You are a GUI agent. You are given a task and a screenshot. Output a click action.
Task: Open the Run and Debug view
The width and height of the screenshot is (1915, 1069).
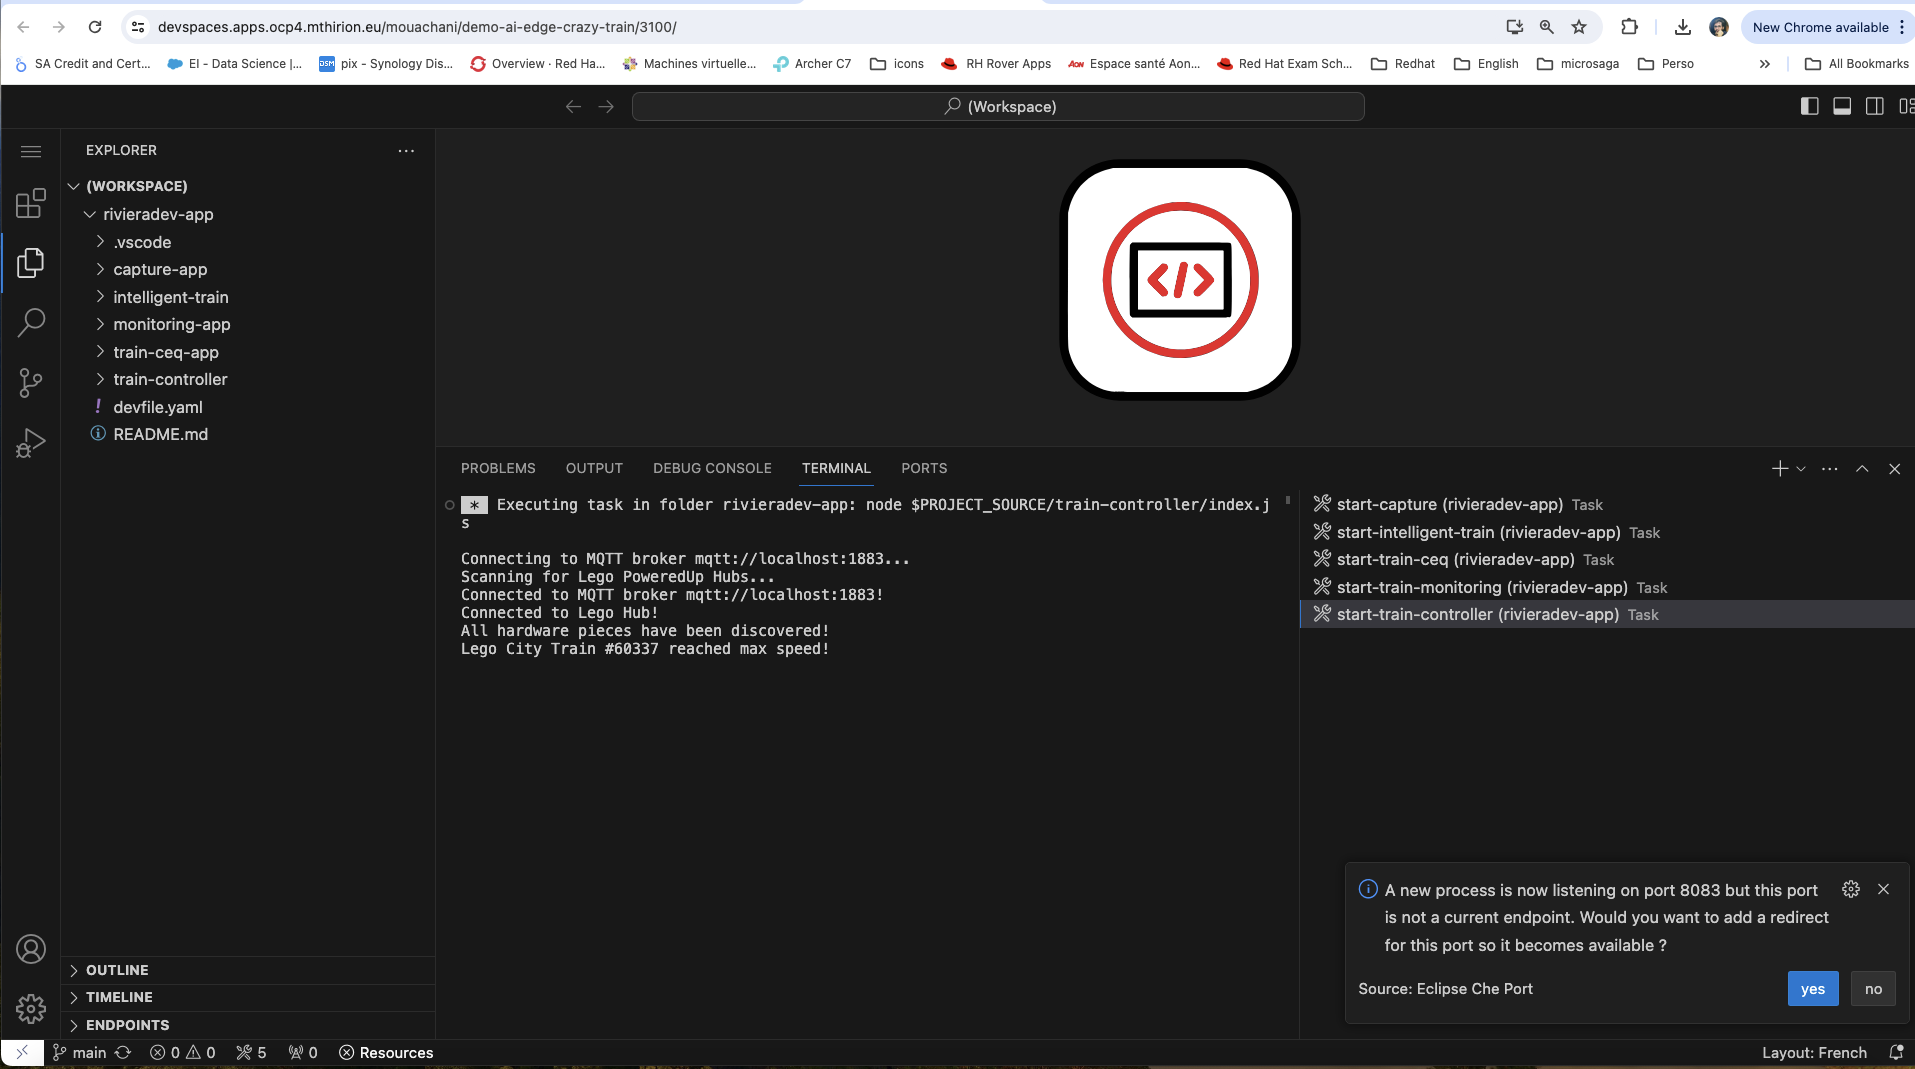[x=31, y=443]
